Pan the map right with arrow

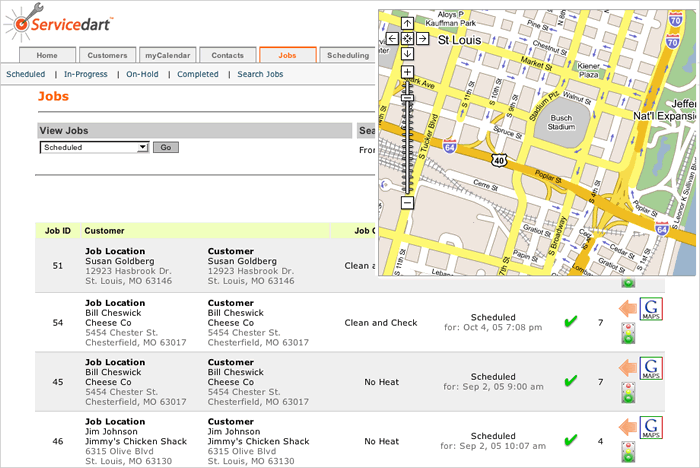423,39
